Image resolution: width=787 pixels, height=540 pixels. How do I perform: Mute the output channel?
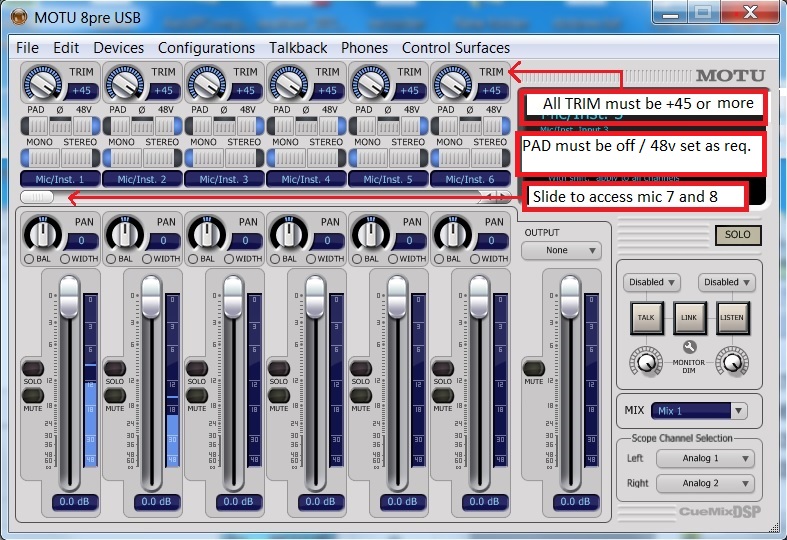pyautogui.click(x=534, y=368)
